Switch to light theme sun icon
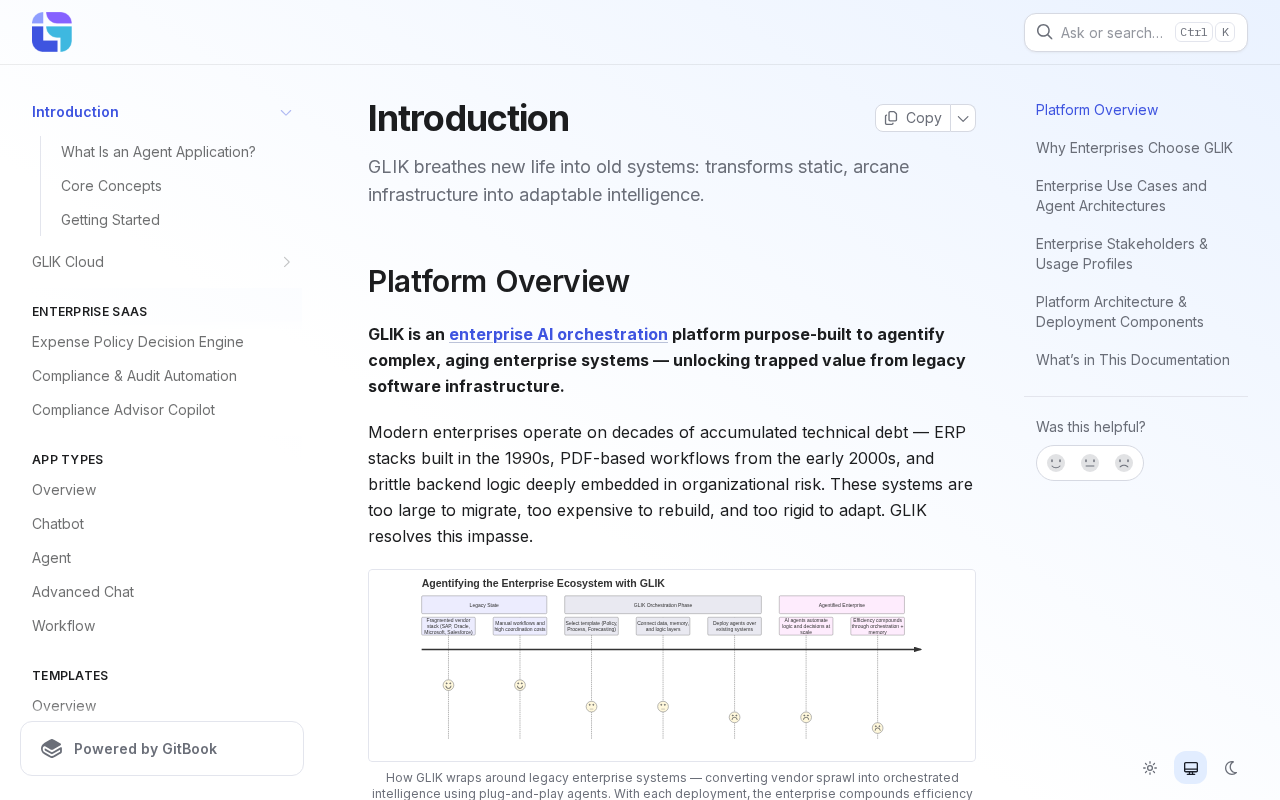 pos(1150,768)
